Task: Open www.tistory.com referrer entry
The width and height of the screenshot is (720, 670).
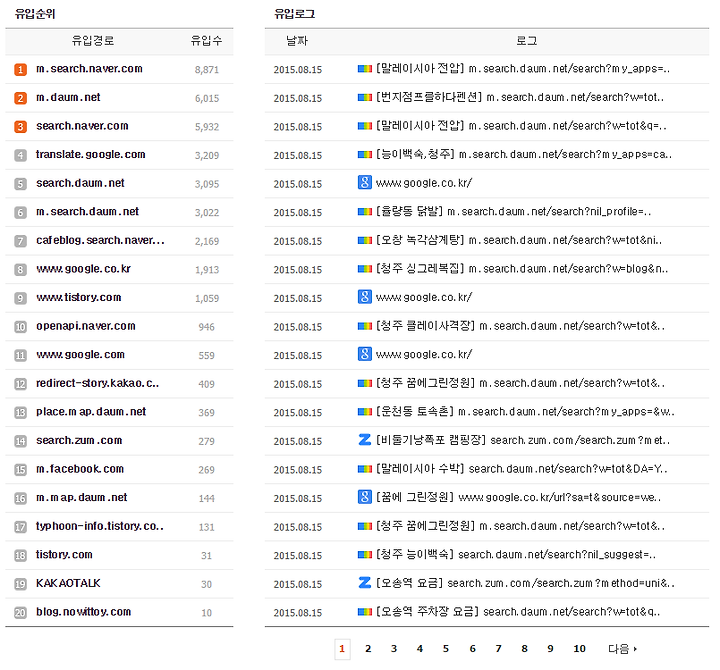Action: point(79,298)
